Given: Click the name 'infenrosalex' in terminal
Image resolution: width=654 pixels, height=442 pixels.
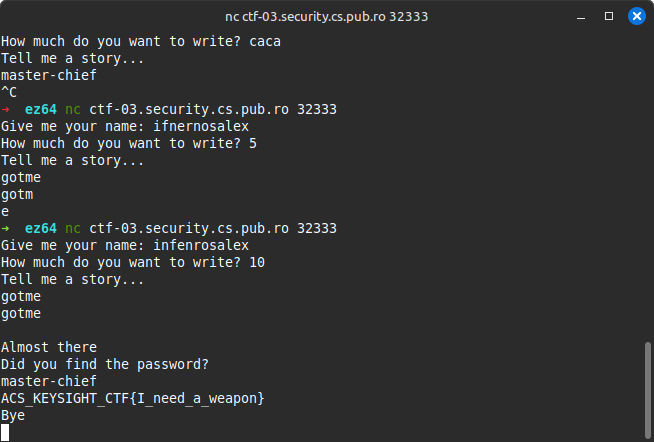Looking at the screenshot, I should [x=201, y=245].
